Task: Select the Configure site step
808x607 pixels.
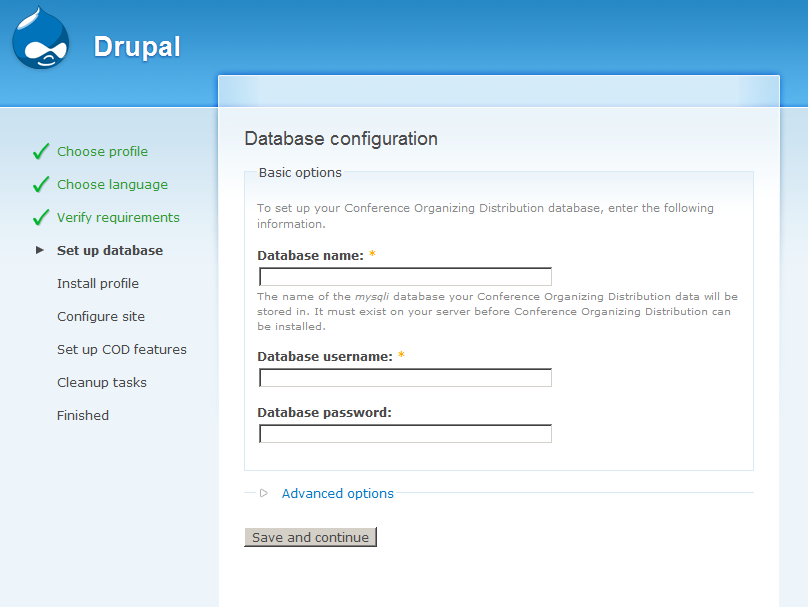Action: 101,316
